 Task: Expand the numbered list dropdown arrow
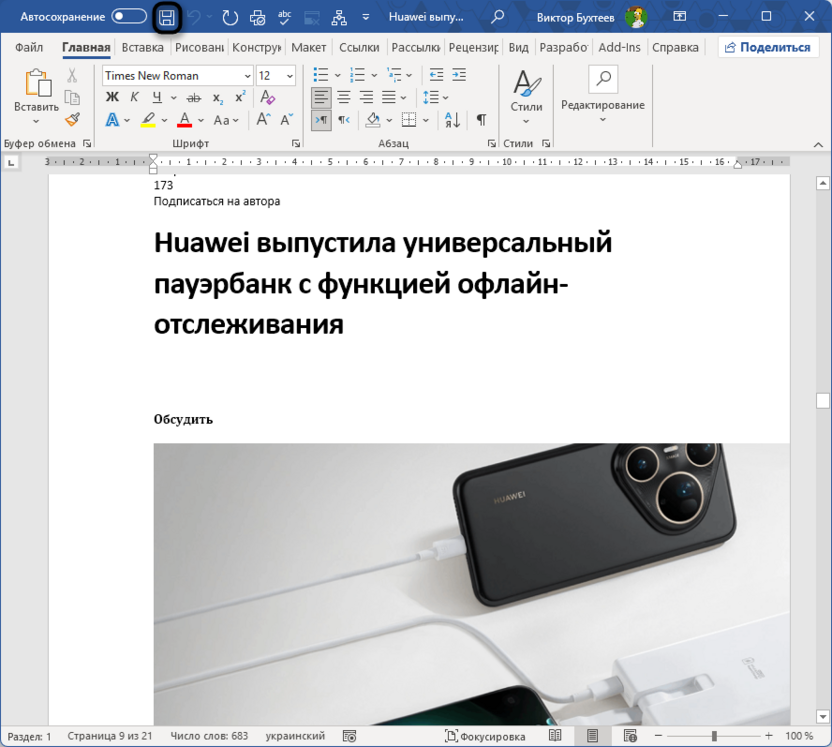point(374,75)
